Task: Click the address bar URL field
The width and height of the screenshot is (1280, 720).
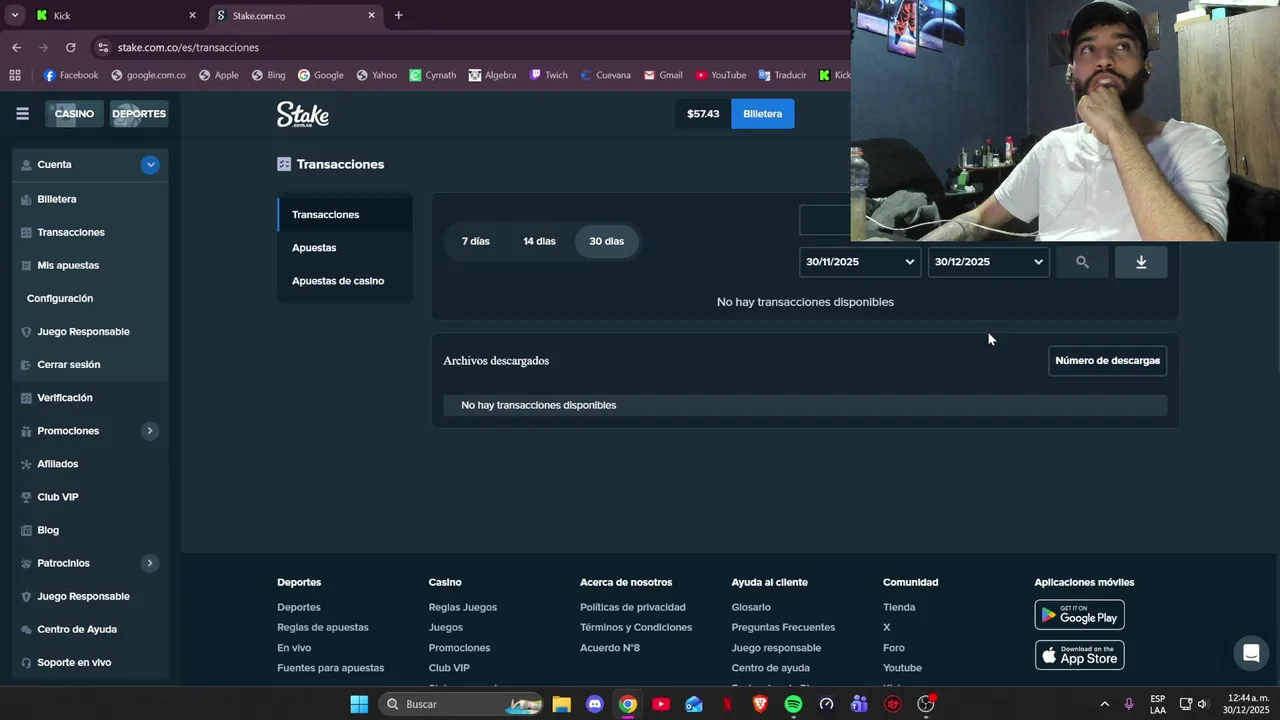Action: pos(470,47)
